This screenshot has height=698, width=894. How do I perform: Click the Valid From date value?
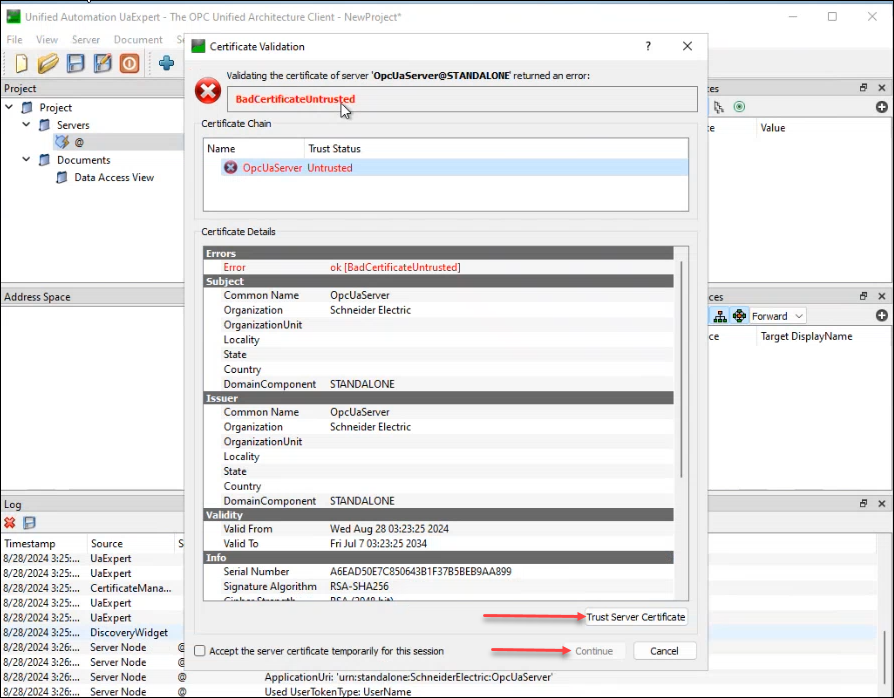[389, 529]
